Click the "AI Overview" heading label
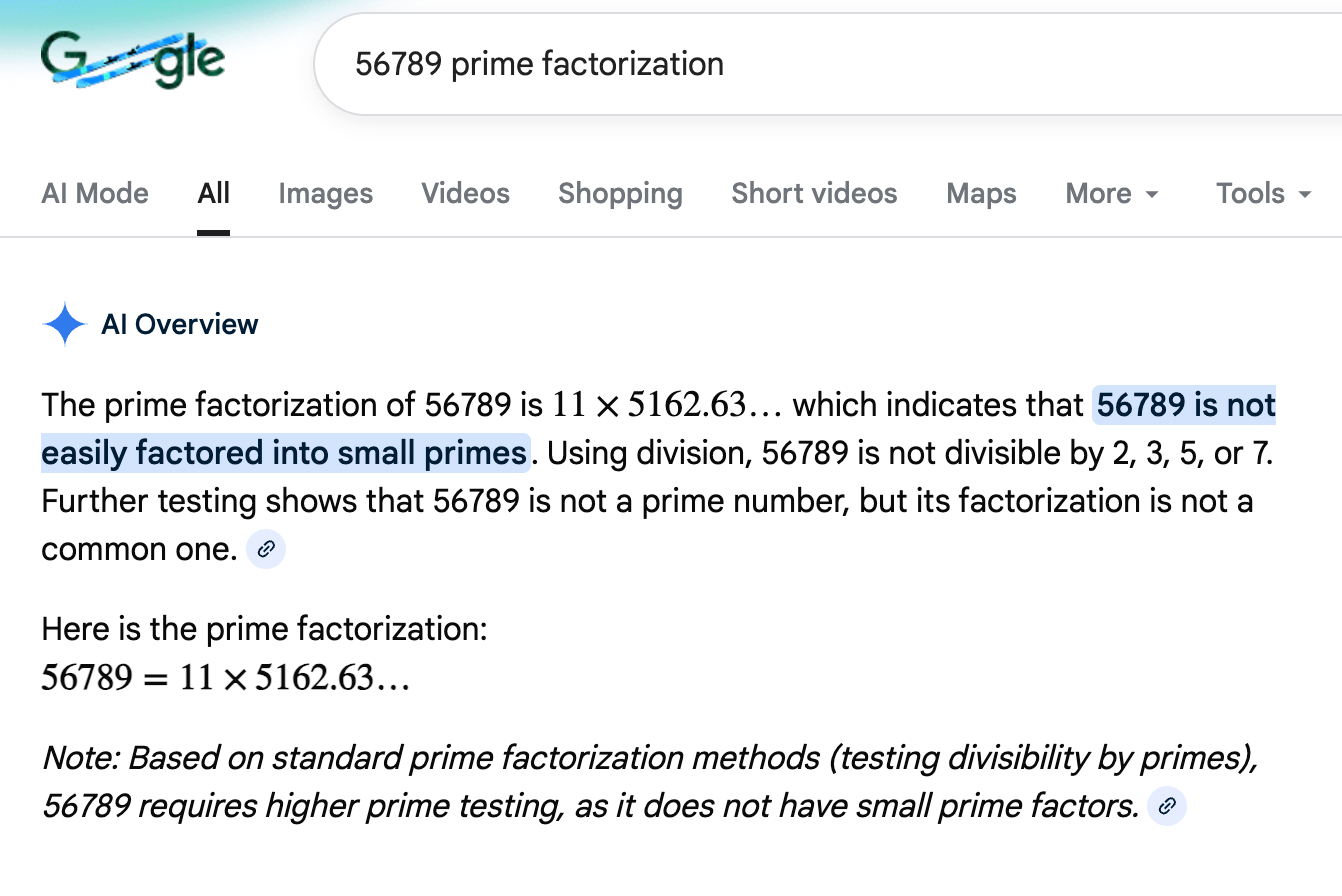Viewport: 1342px width, 896px height. point(180,324)
